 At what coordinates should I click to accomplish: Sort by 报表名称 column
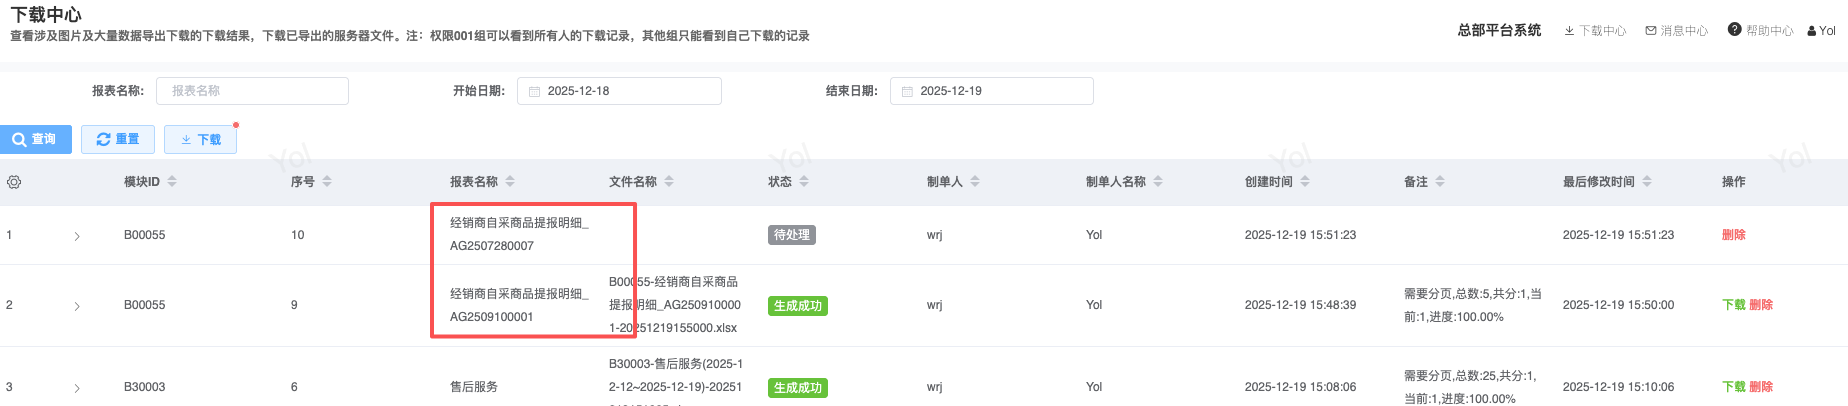pyautogui.click(x=510, y=182)
